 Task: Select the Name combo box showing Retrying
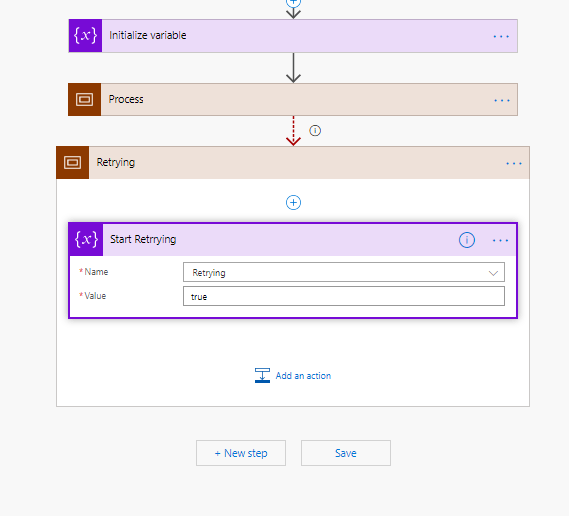(x=344, y=272)
